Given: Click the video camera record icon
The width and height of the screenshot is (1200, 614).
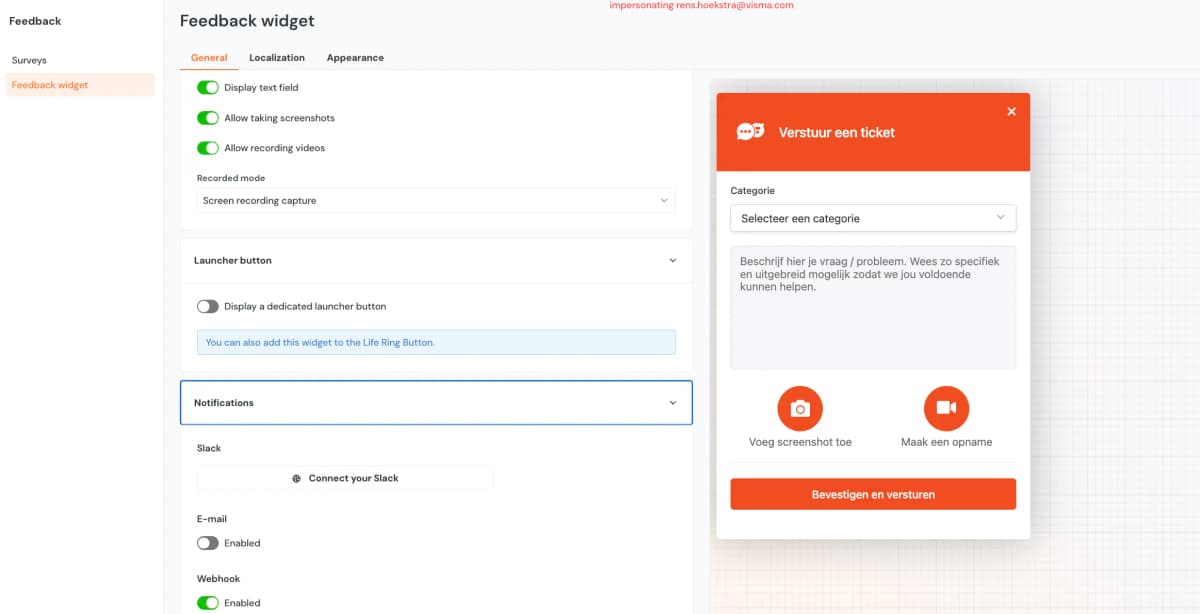Looking at the screenshot, I should [x=946, y=408].
